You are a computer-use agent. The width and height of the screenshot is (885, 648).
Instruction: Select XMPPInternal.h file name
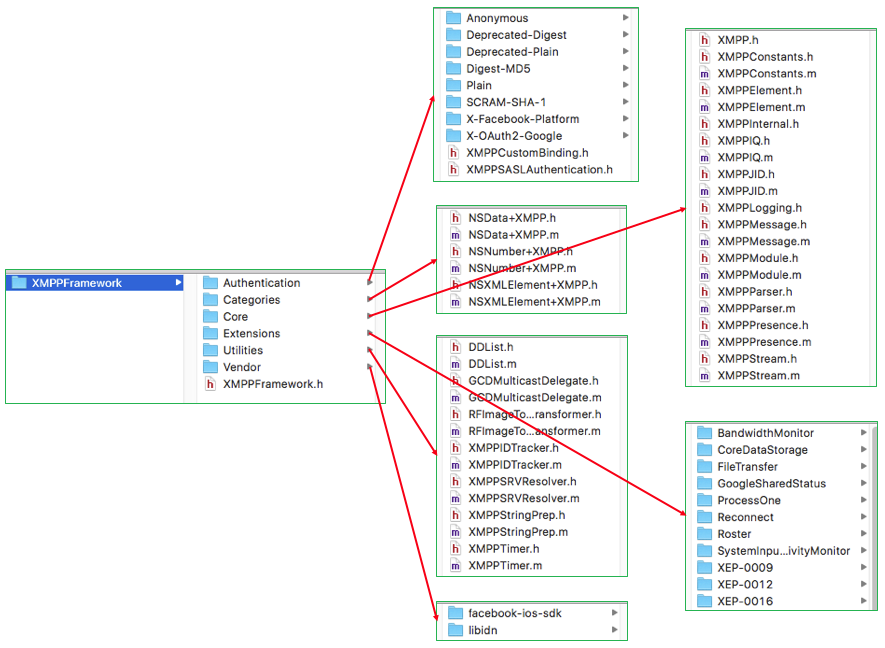pos(758,124)
